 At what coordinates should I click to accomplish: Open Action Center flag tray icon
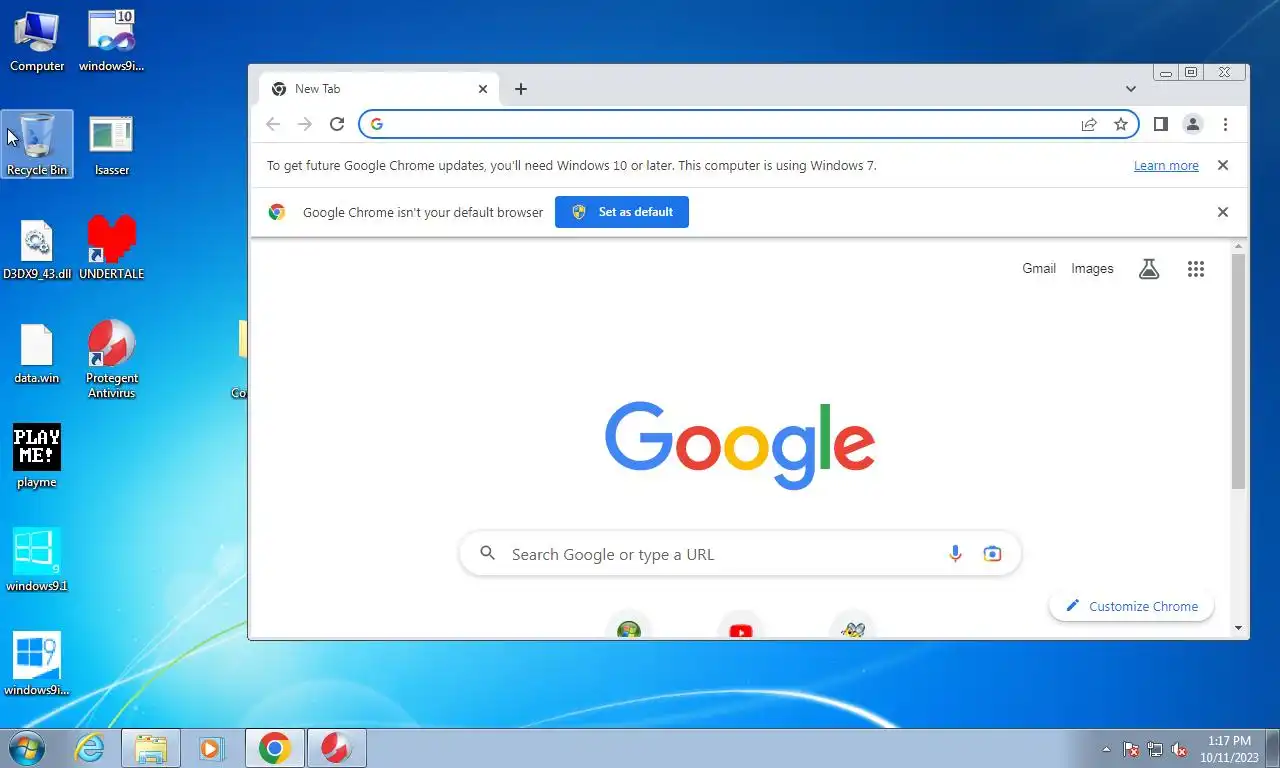click(x=1131, y=749)
